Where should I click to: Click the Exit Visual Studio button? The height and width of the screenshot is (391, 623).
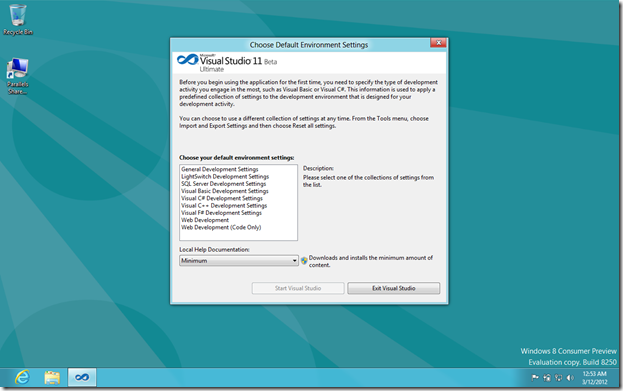(394, 288)
